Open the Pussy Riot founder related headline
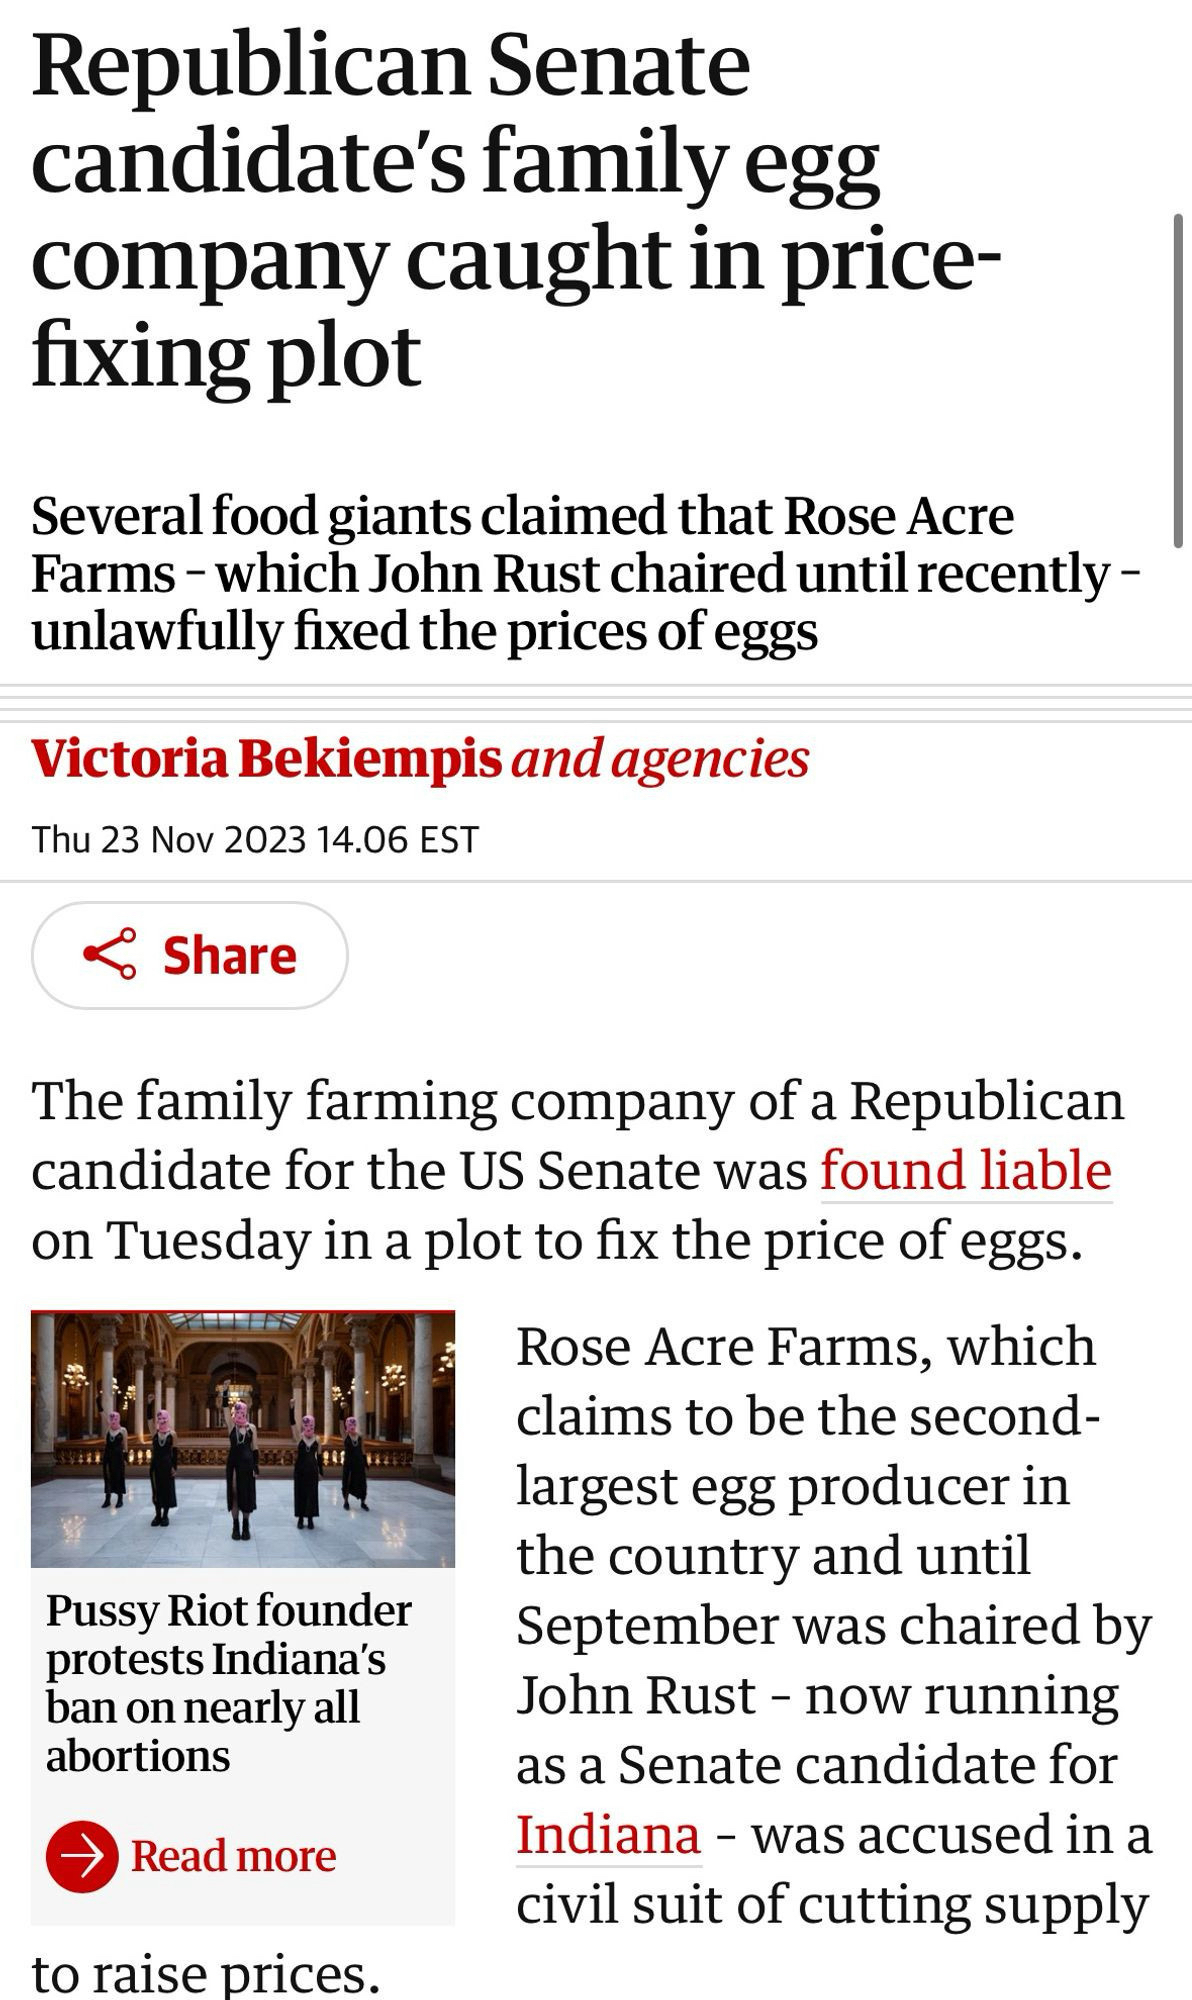The image size is (1192, 2000). [x=228, y=1682]
